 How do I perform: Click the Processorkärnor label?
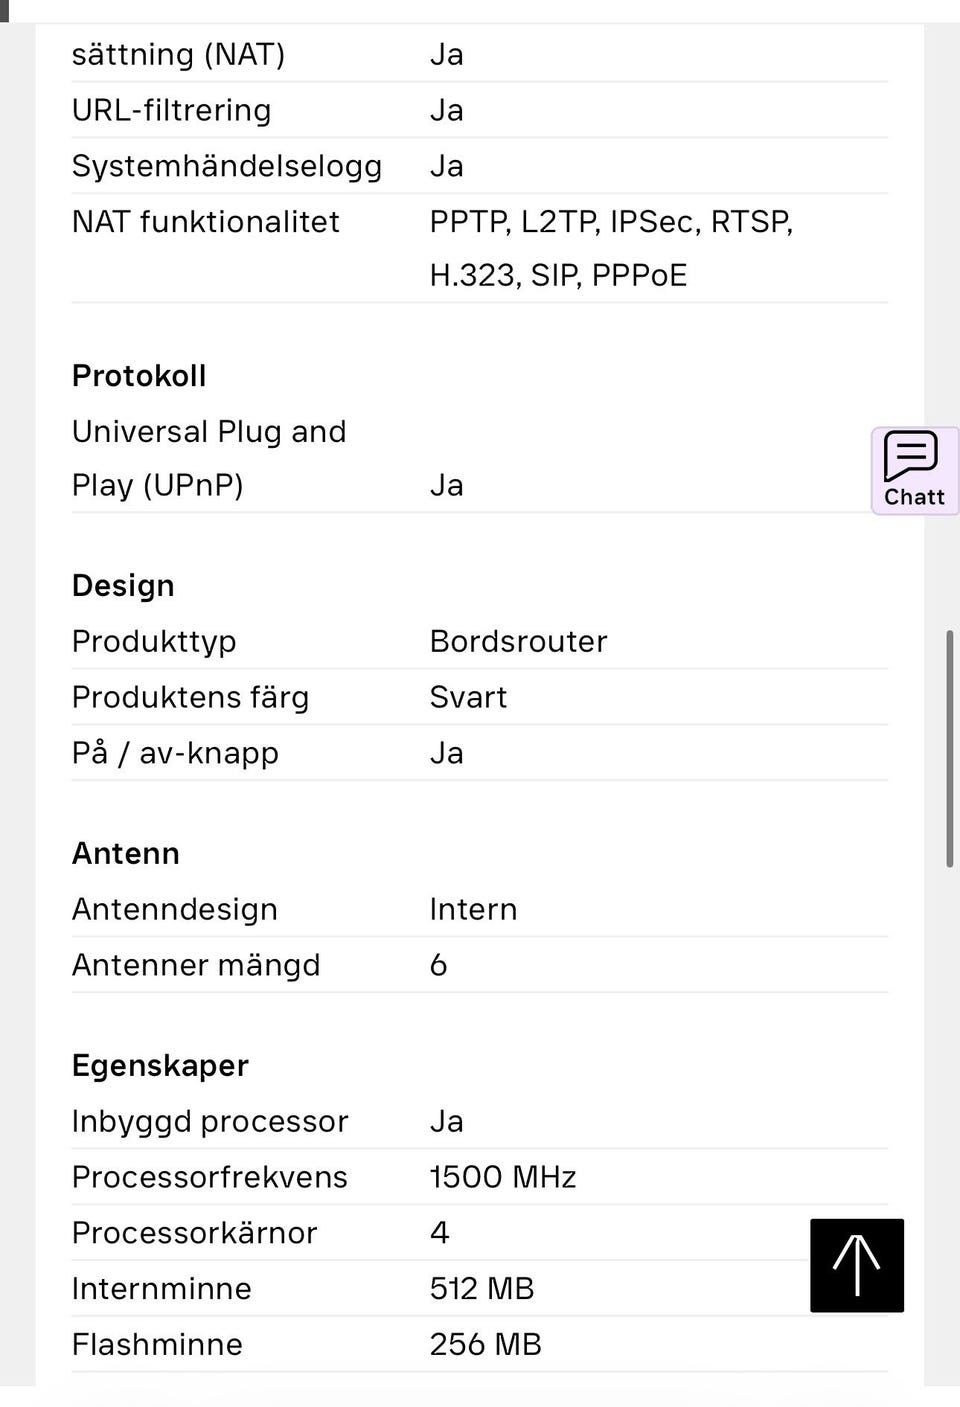point(194,1234)
